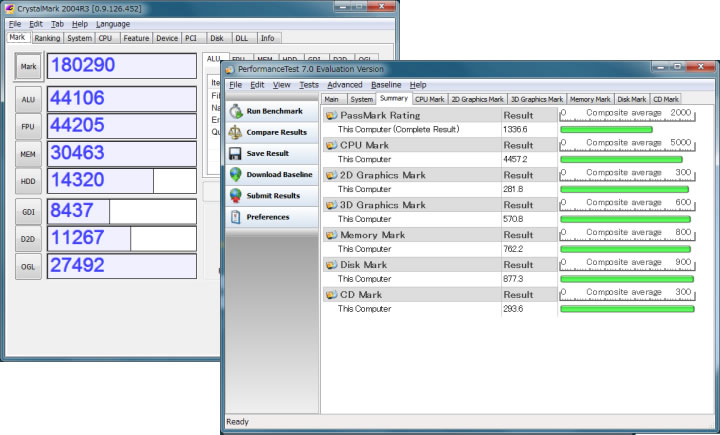Start the FPU benchmark in CrystalMark
The width and height of the screenshot is (720, 435).
28,126
